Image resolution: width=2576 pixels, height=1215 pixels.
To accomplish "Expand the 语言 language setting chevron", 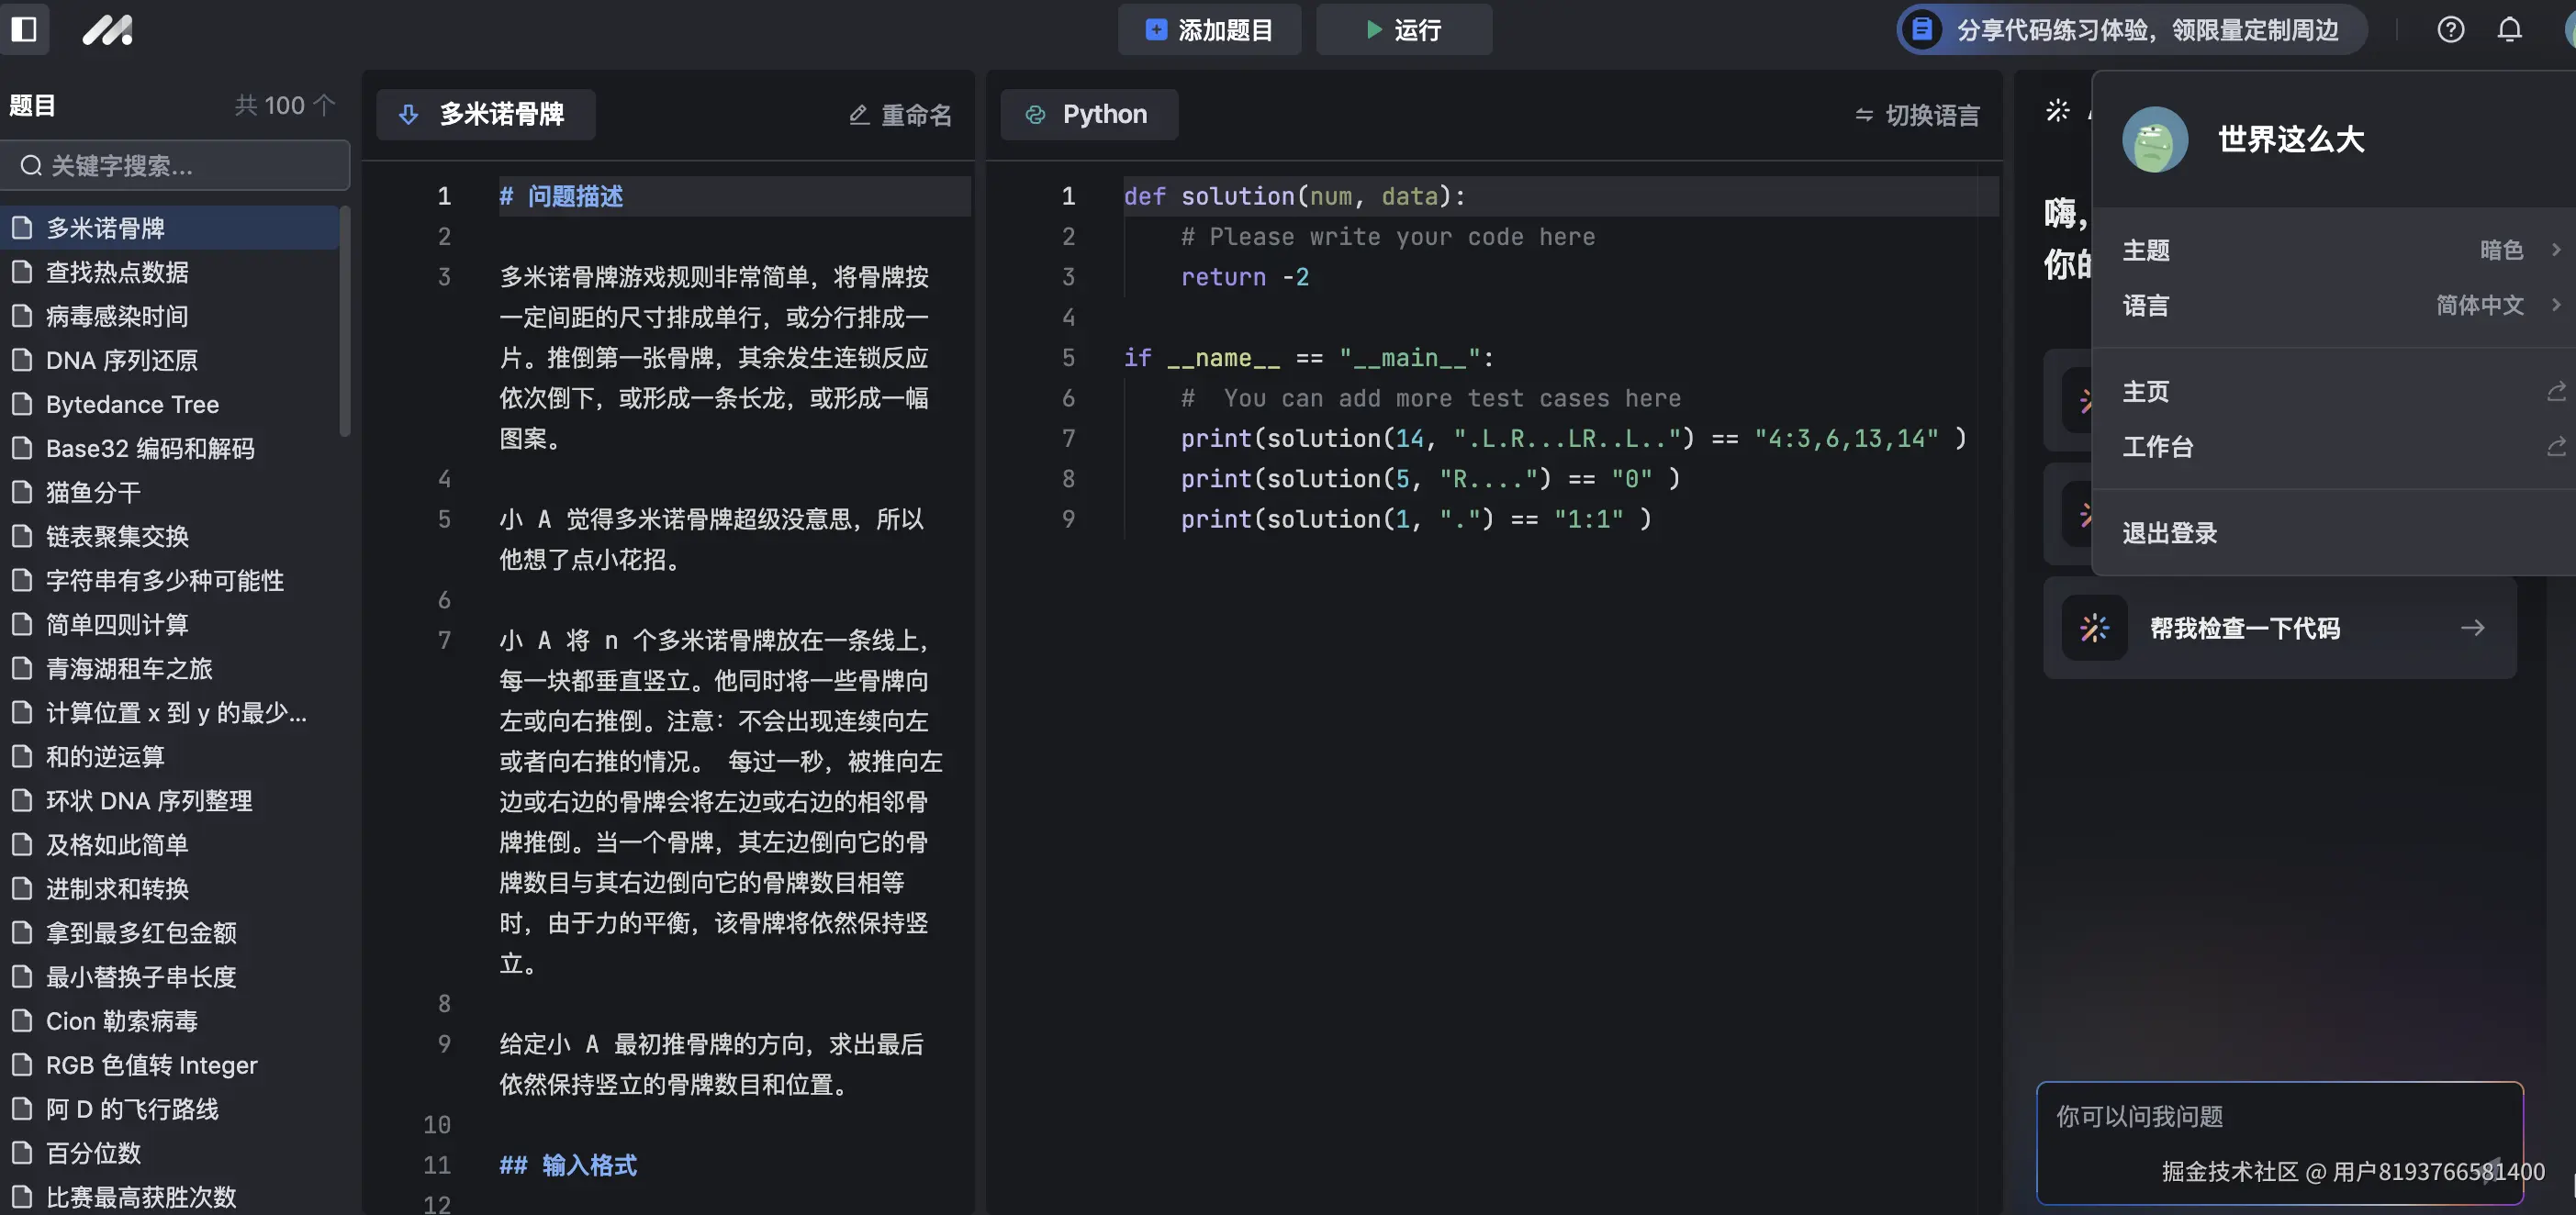I will point(2559,305).
